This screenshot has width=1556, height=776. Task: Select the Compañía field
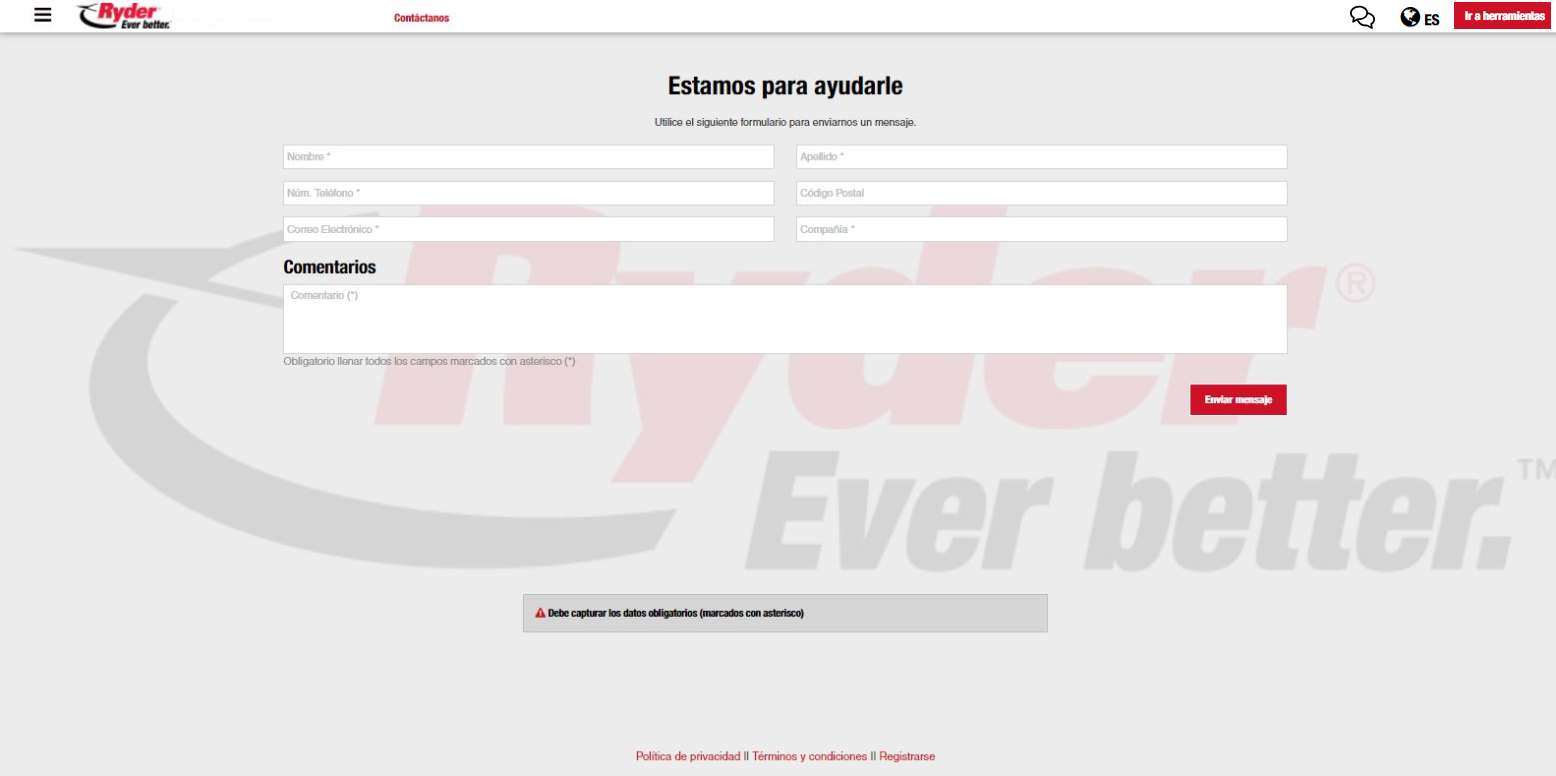pos(1042,229)
